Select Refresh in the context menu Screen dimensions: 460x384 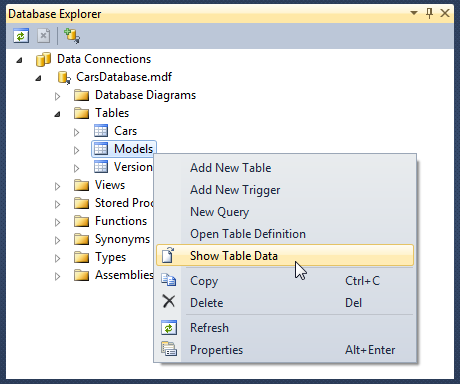[285, 328]
